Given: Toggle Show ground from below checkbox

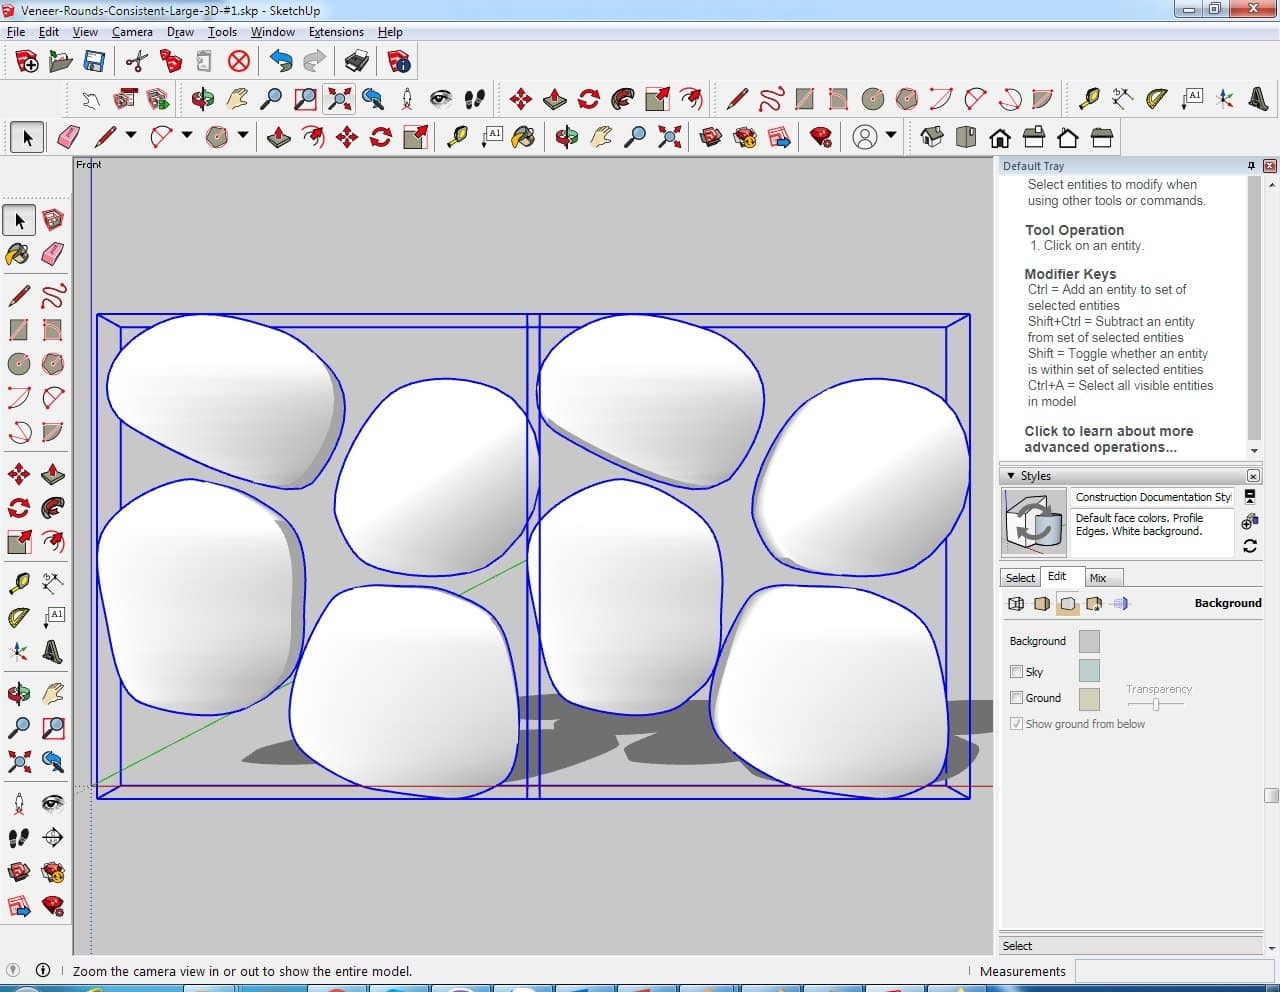Looking at the screenshot, I should [x=1017, y=724].
